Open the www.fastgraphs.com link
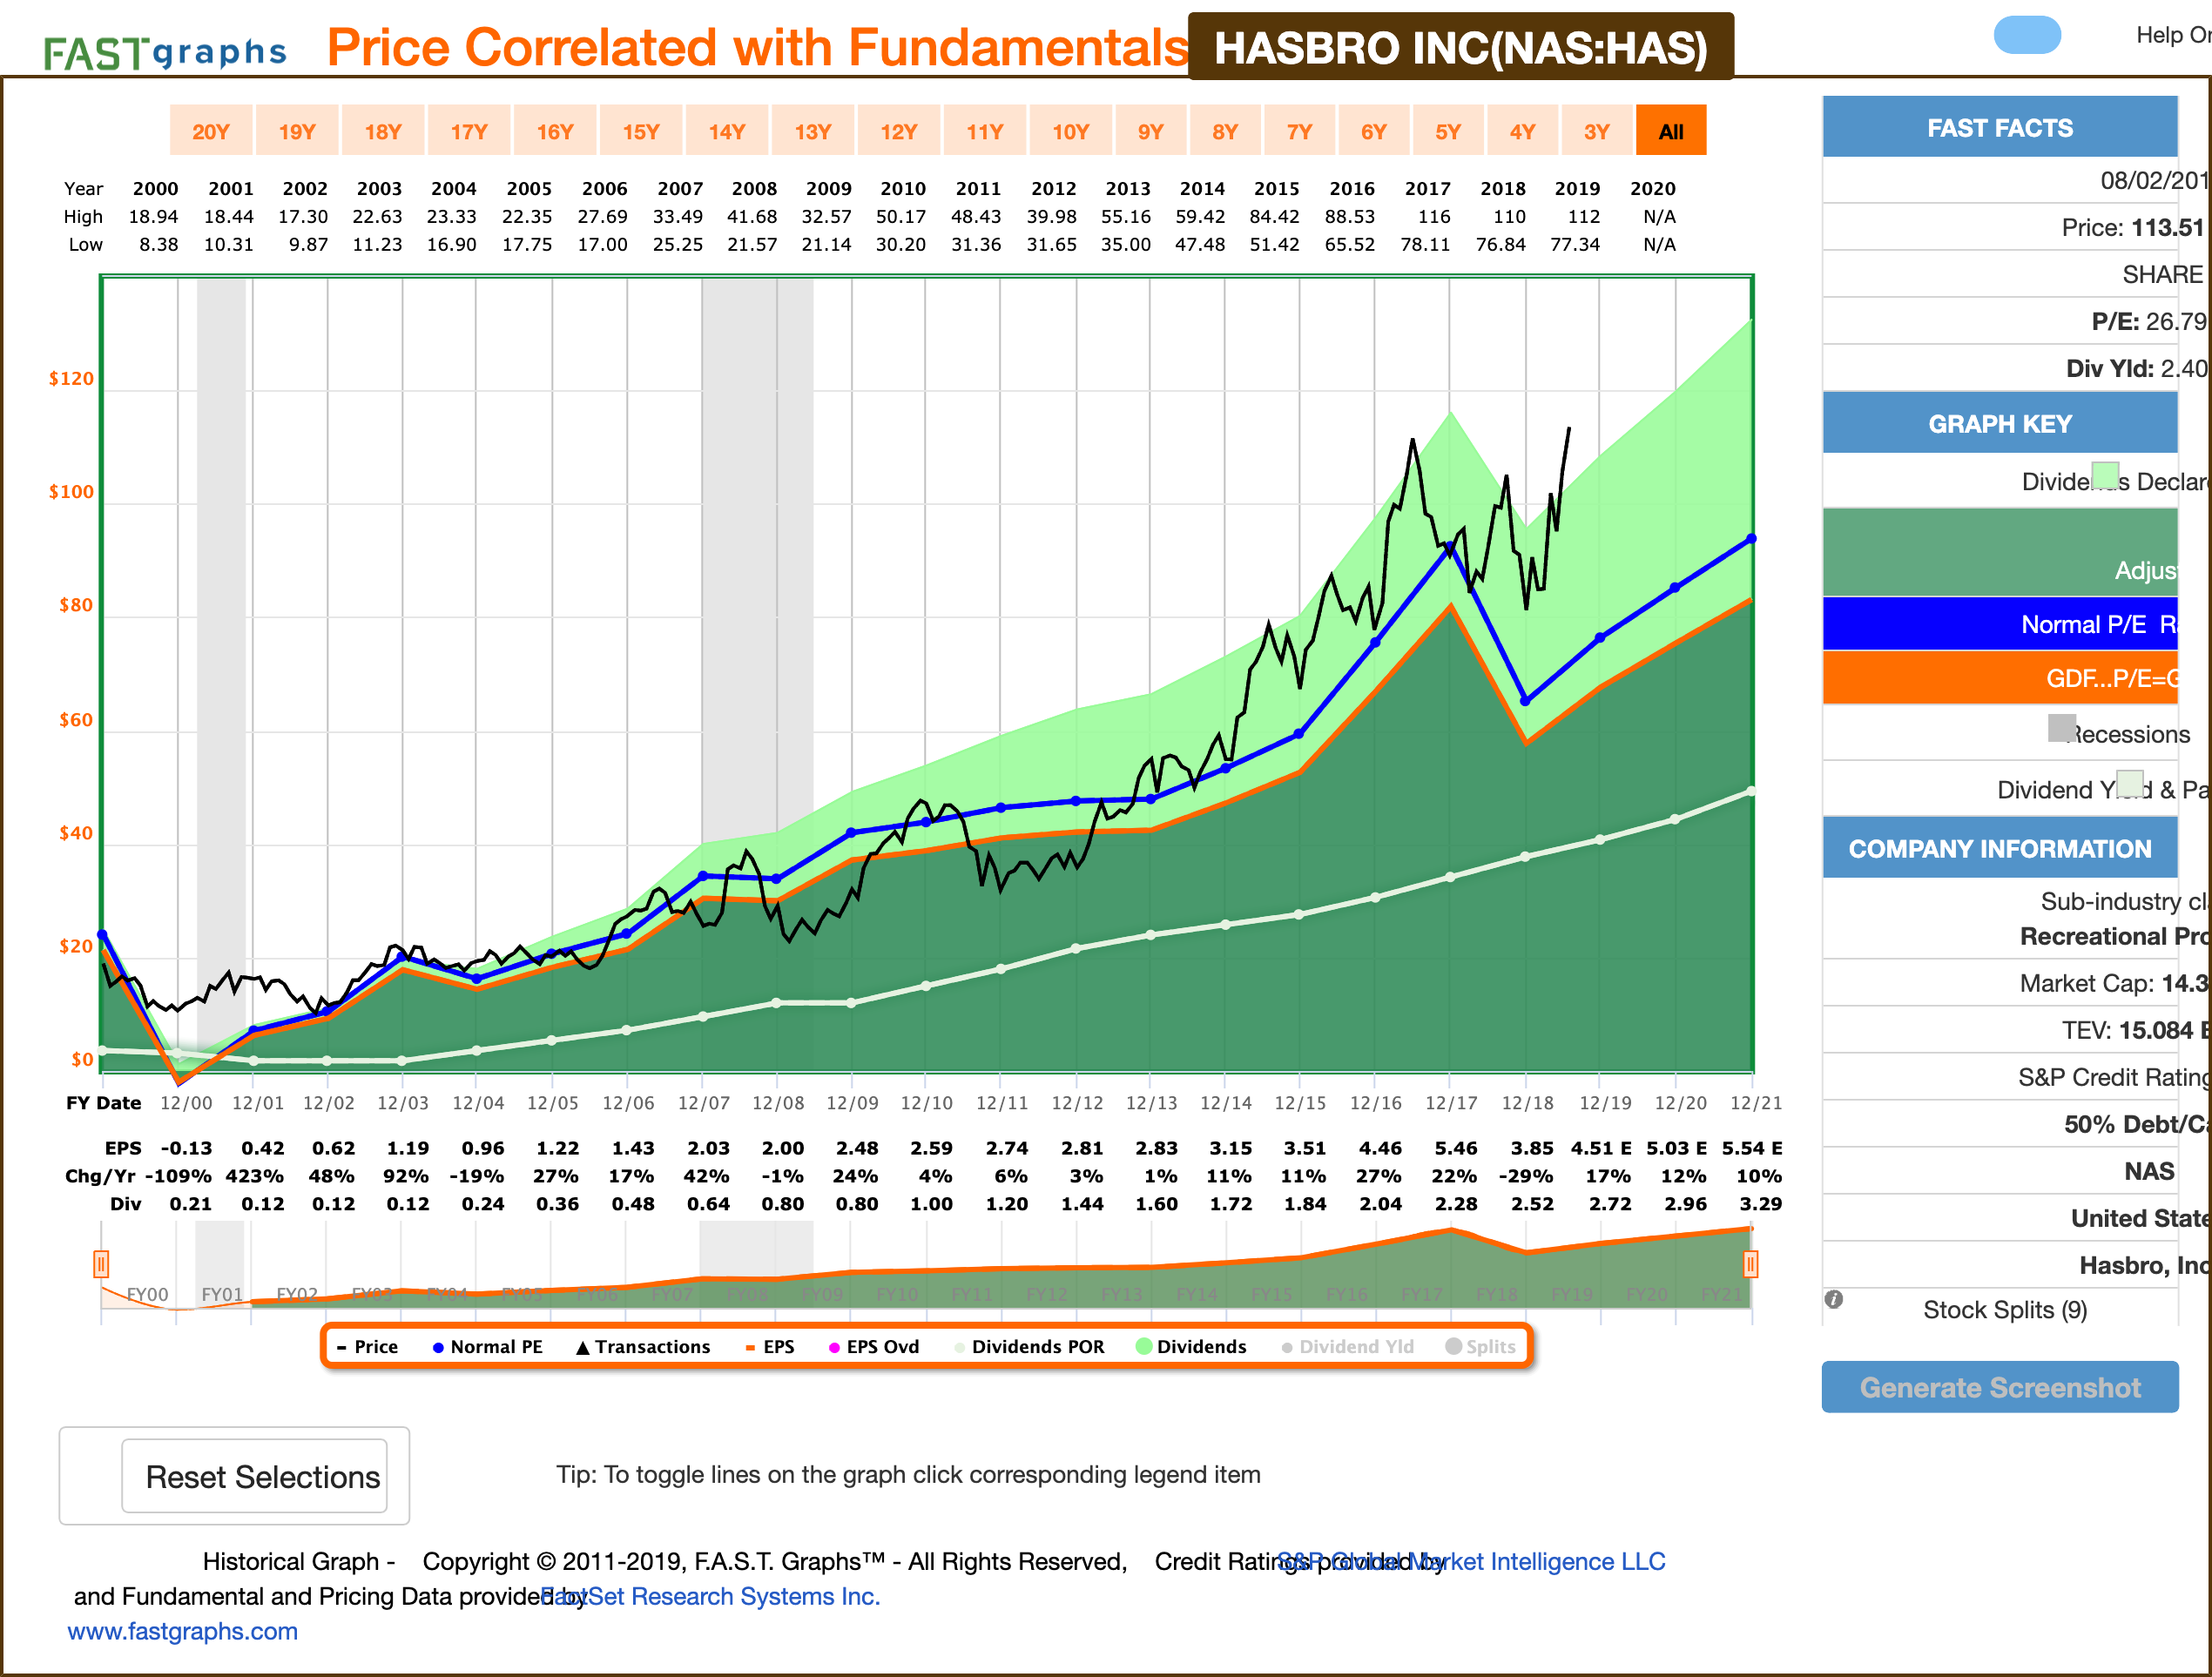The height and width of the screenshot is (1677, 2212). point(182,1631)
